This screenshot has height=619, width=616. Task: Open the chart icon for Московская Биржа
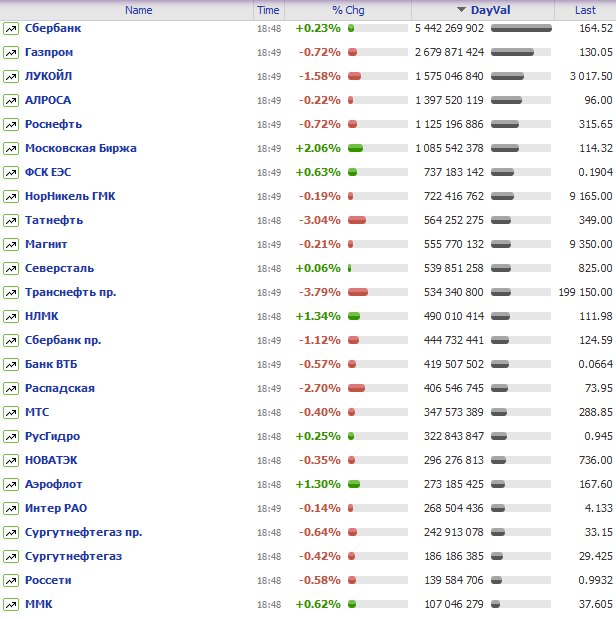coord(10,148)
